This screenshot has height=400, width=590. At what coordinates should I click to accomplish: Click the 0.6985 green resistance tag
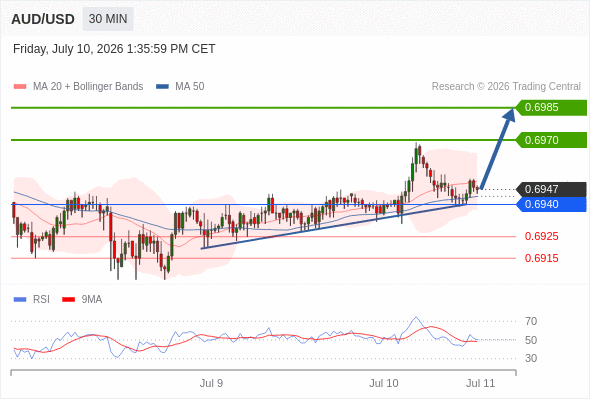pos(551,108)
